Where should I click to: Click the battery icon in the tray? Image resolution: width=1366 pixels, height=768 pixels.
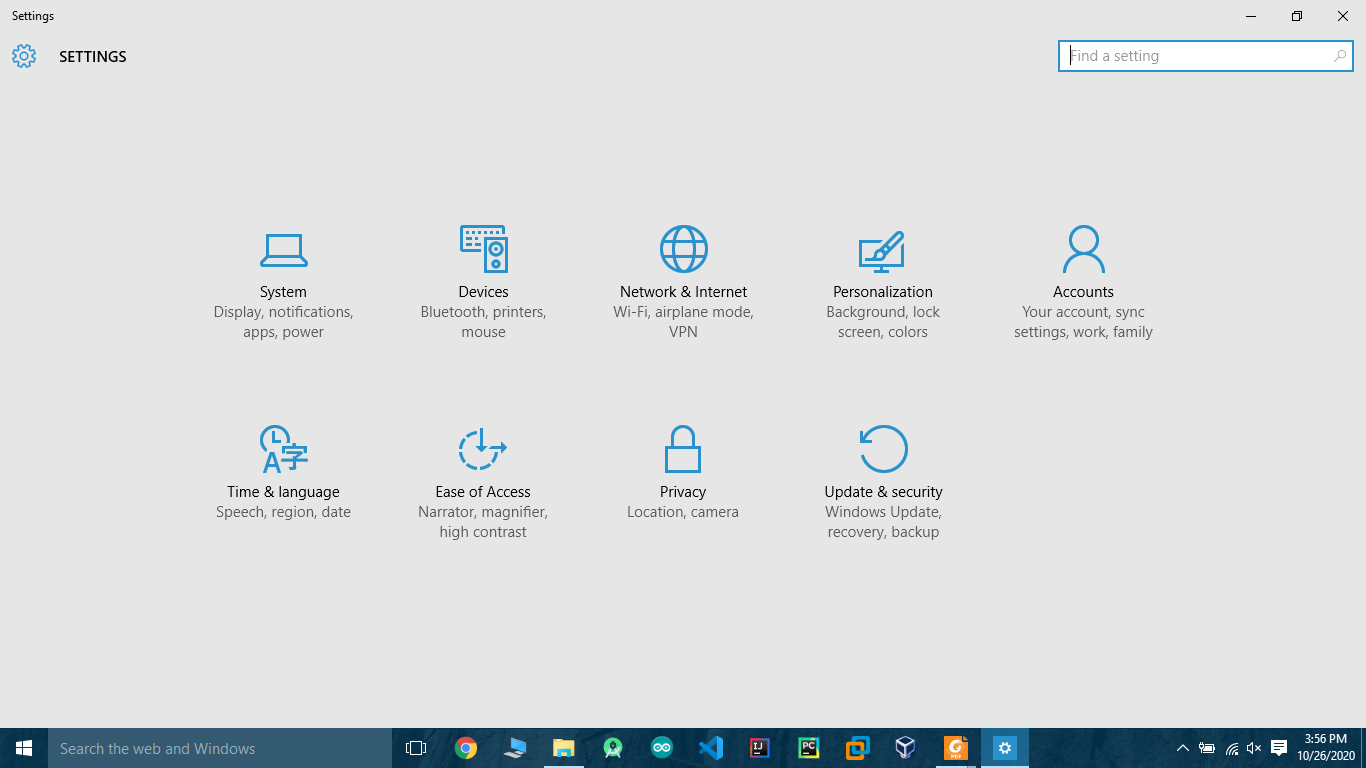click(x=1207, y=748)
